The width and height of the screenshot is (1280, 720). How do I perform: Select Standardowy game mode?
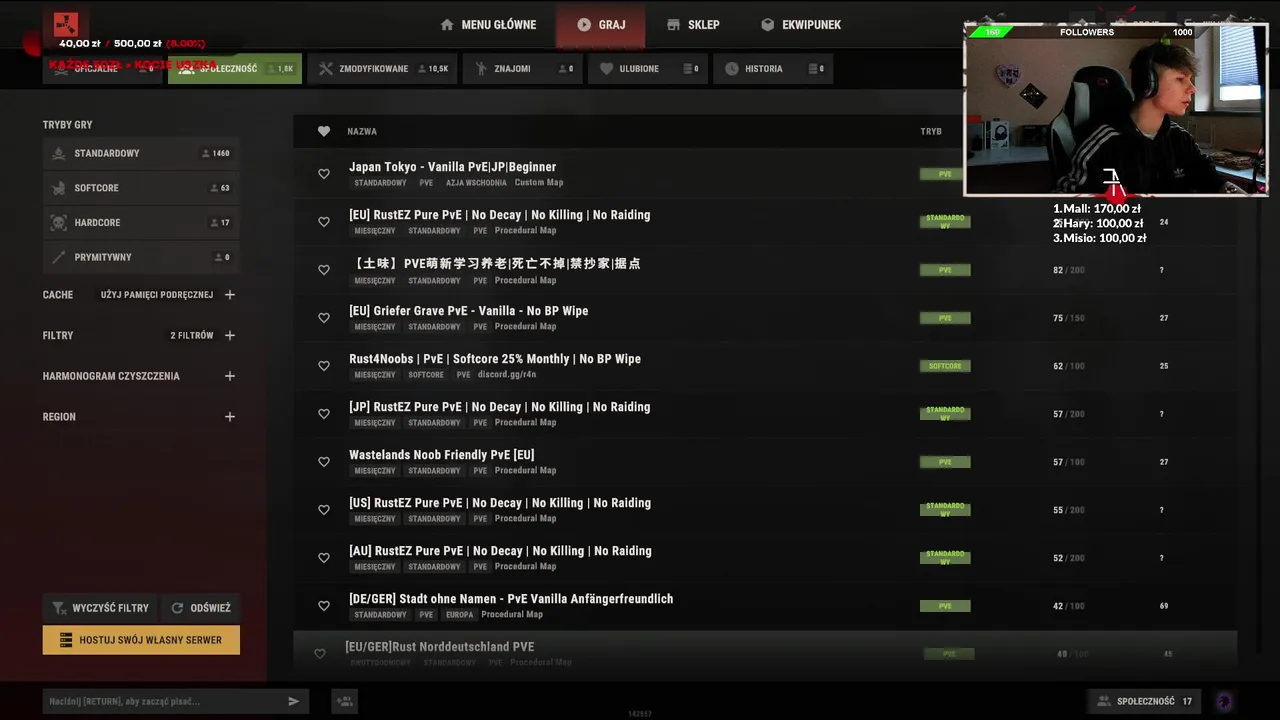click(x=141, y=153)
